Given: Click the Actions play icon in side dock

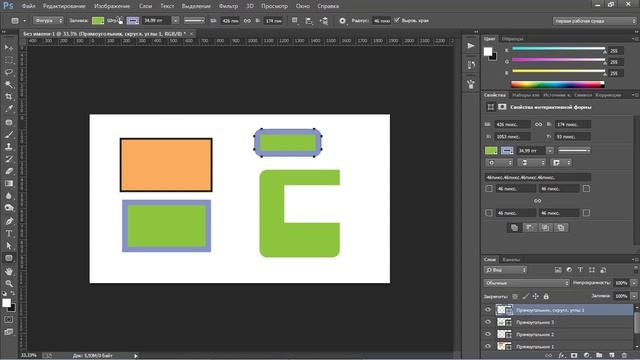Looking at the screenshot, I should [471, 46].
